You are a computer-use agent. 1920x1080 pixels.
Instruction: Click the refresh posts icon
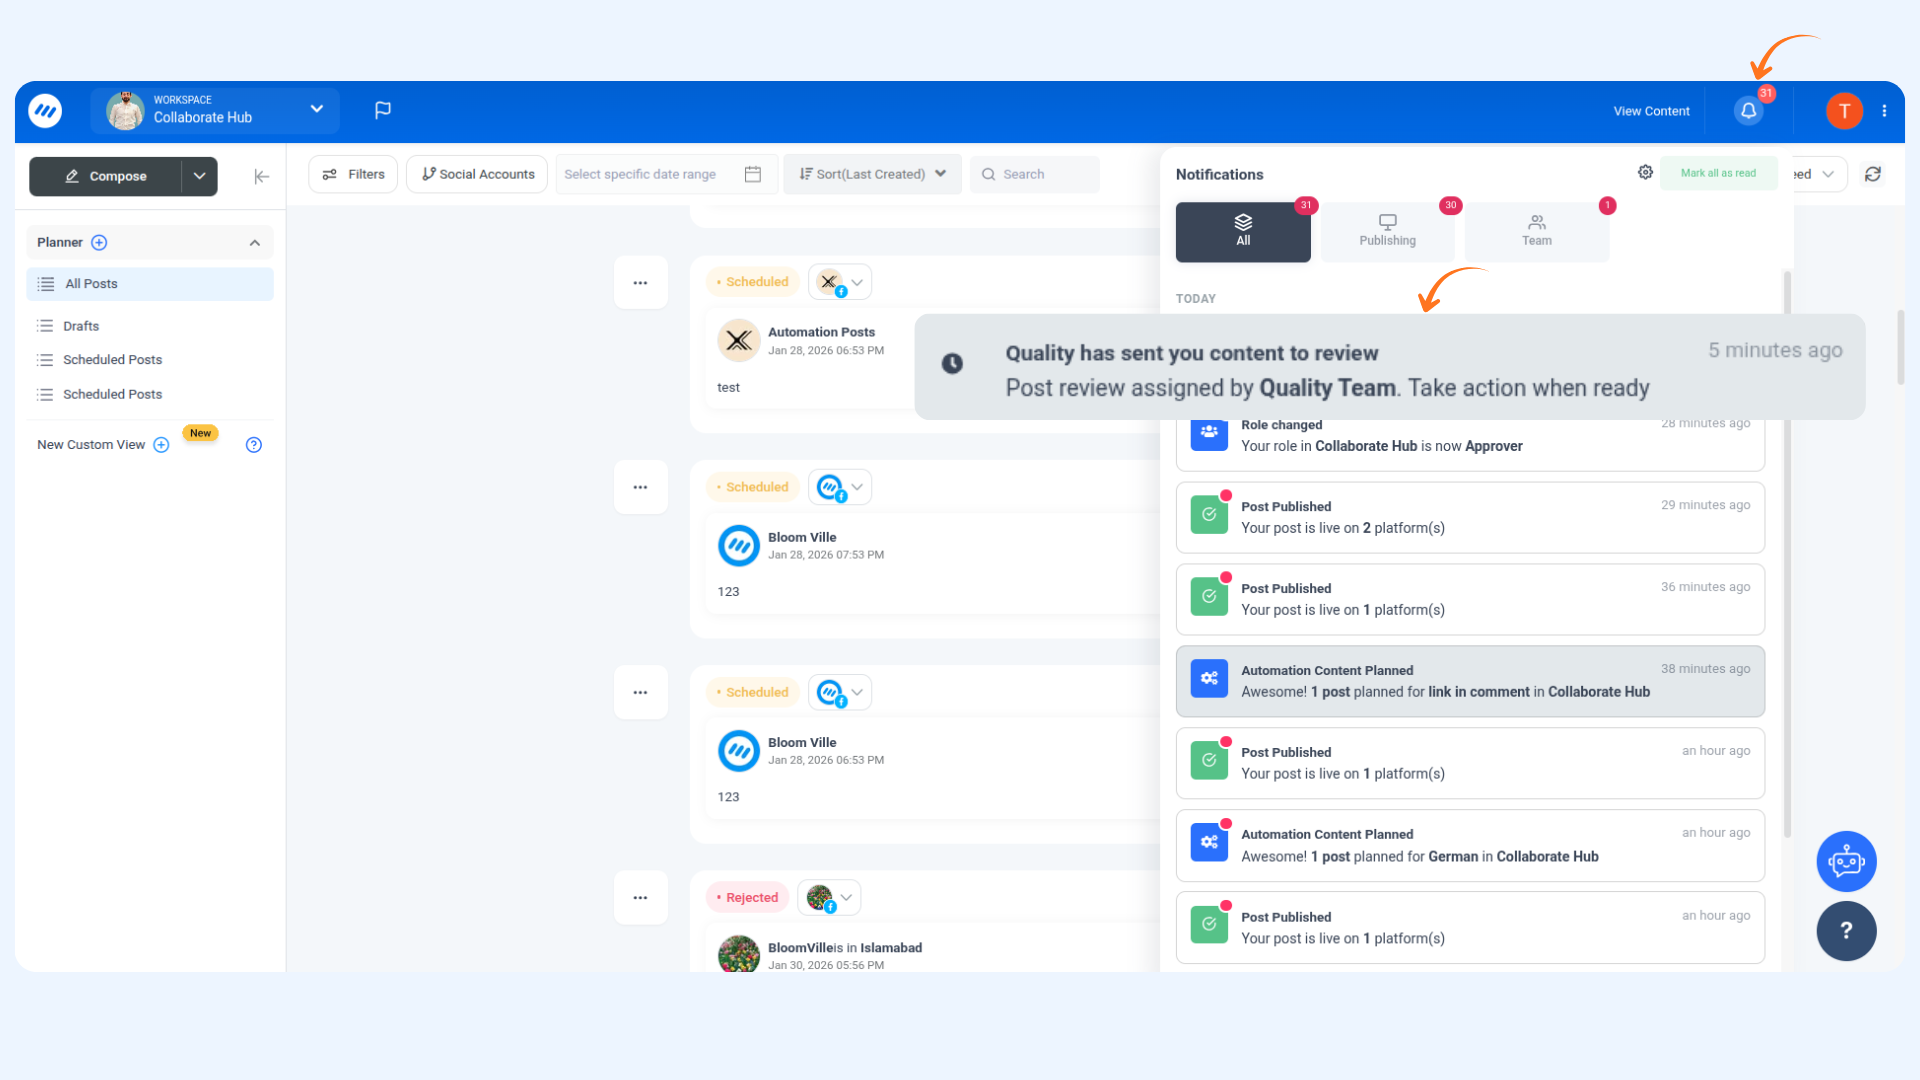tap(1873, 174)
